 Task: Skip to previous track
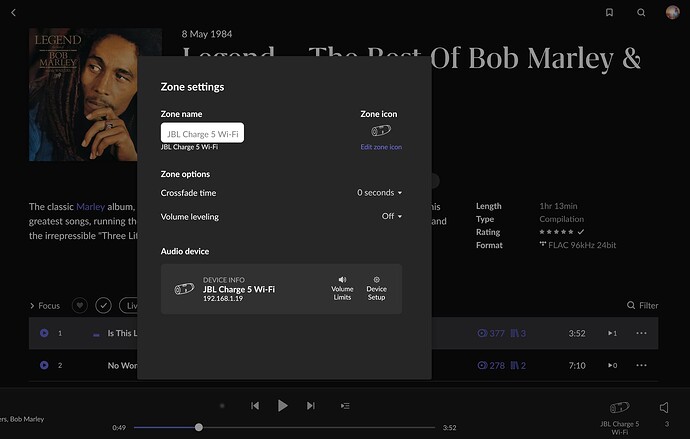tap(255, 406)
